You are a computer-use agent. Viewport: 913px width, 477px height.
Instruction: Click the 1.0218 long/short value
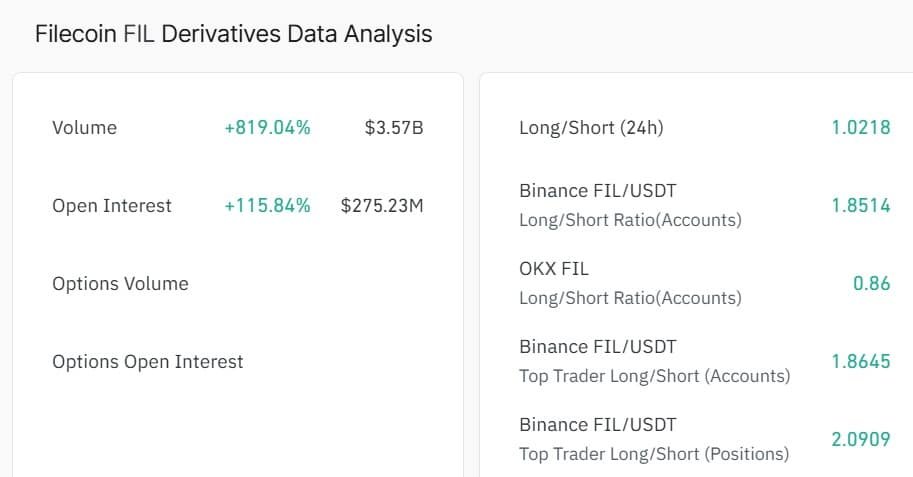coord(861,128)
